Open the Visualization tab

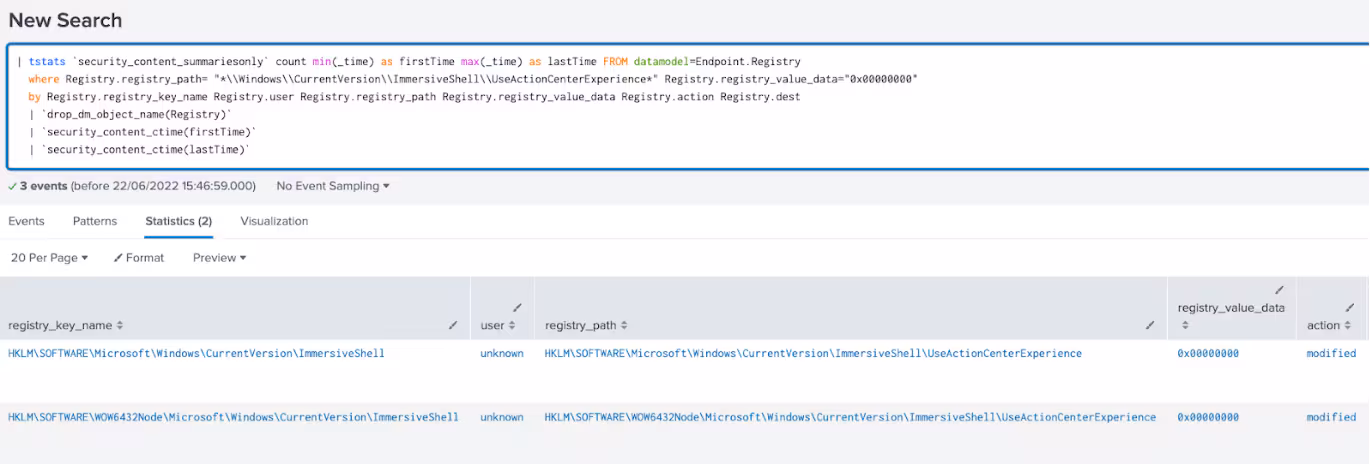pos(274,221)
